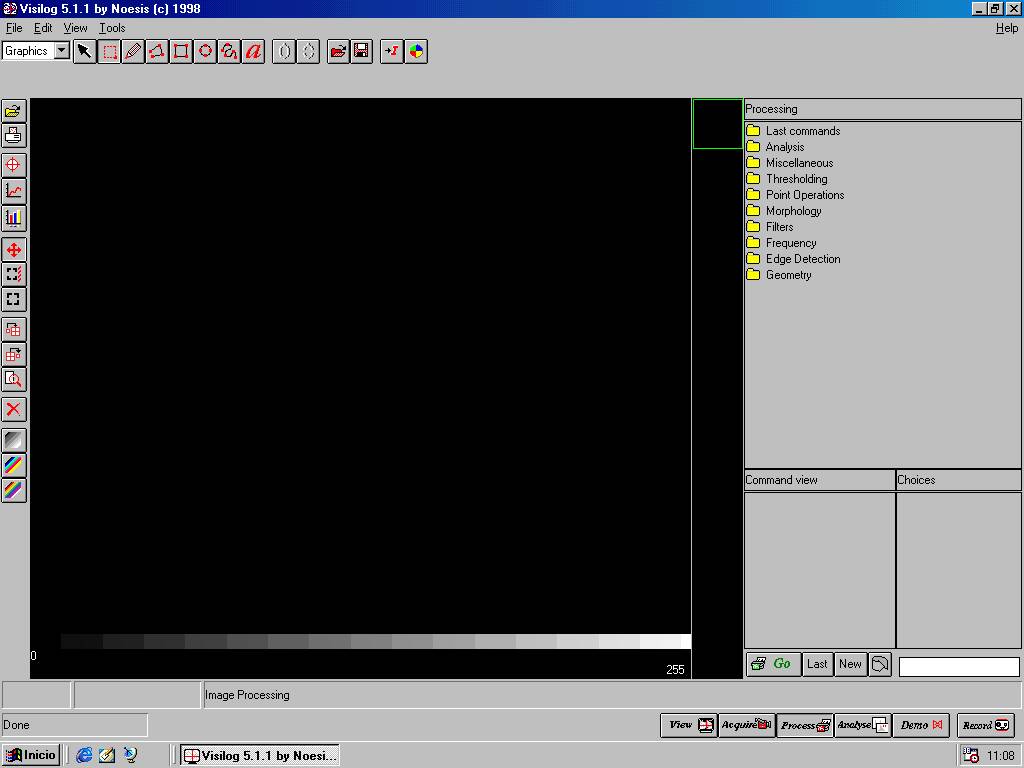1024x768 pixels.
Task: Choose the polygon drawing tool
Action: [x=157, y=51]
